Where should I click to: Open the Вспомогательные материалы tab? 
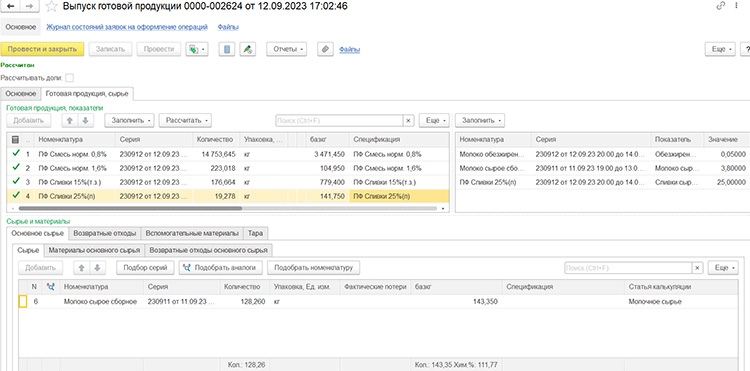point(192,233)
